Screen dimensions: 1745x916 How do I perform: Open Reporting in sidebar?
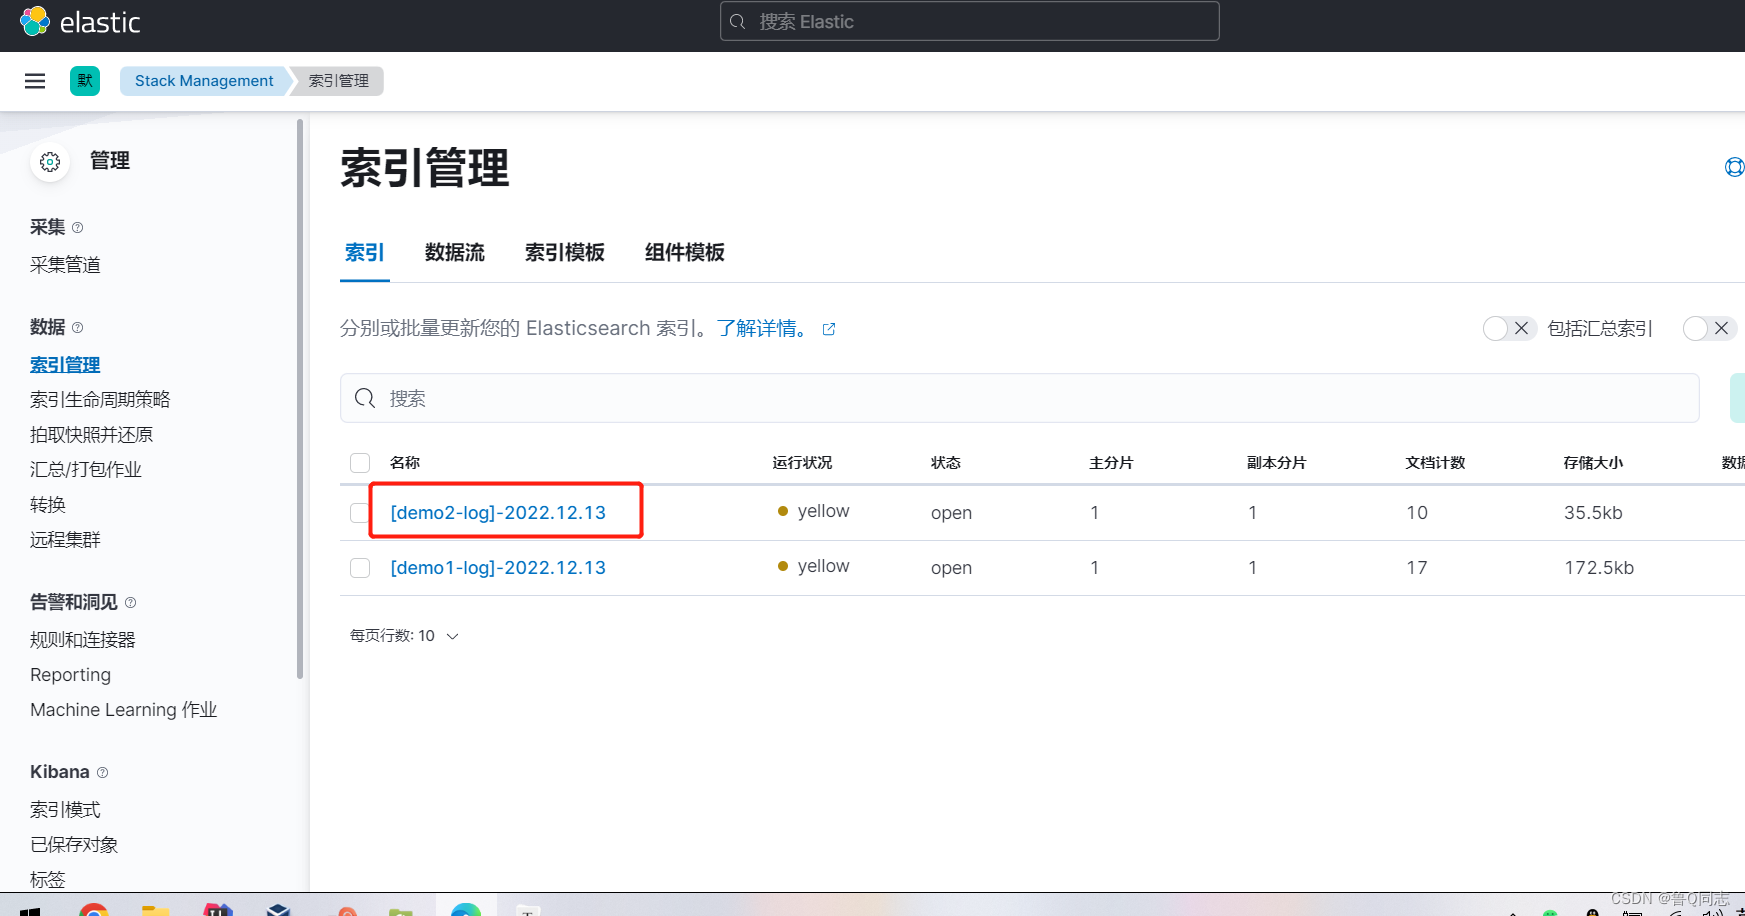click(x=70, y=675)
